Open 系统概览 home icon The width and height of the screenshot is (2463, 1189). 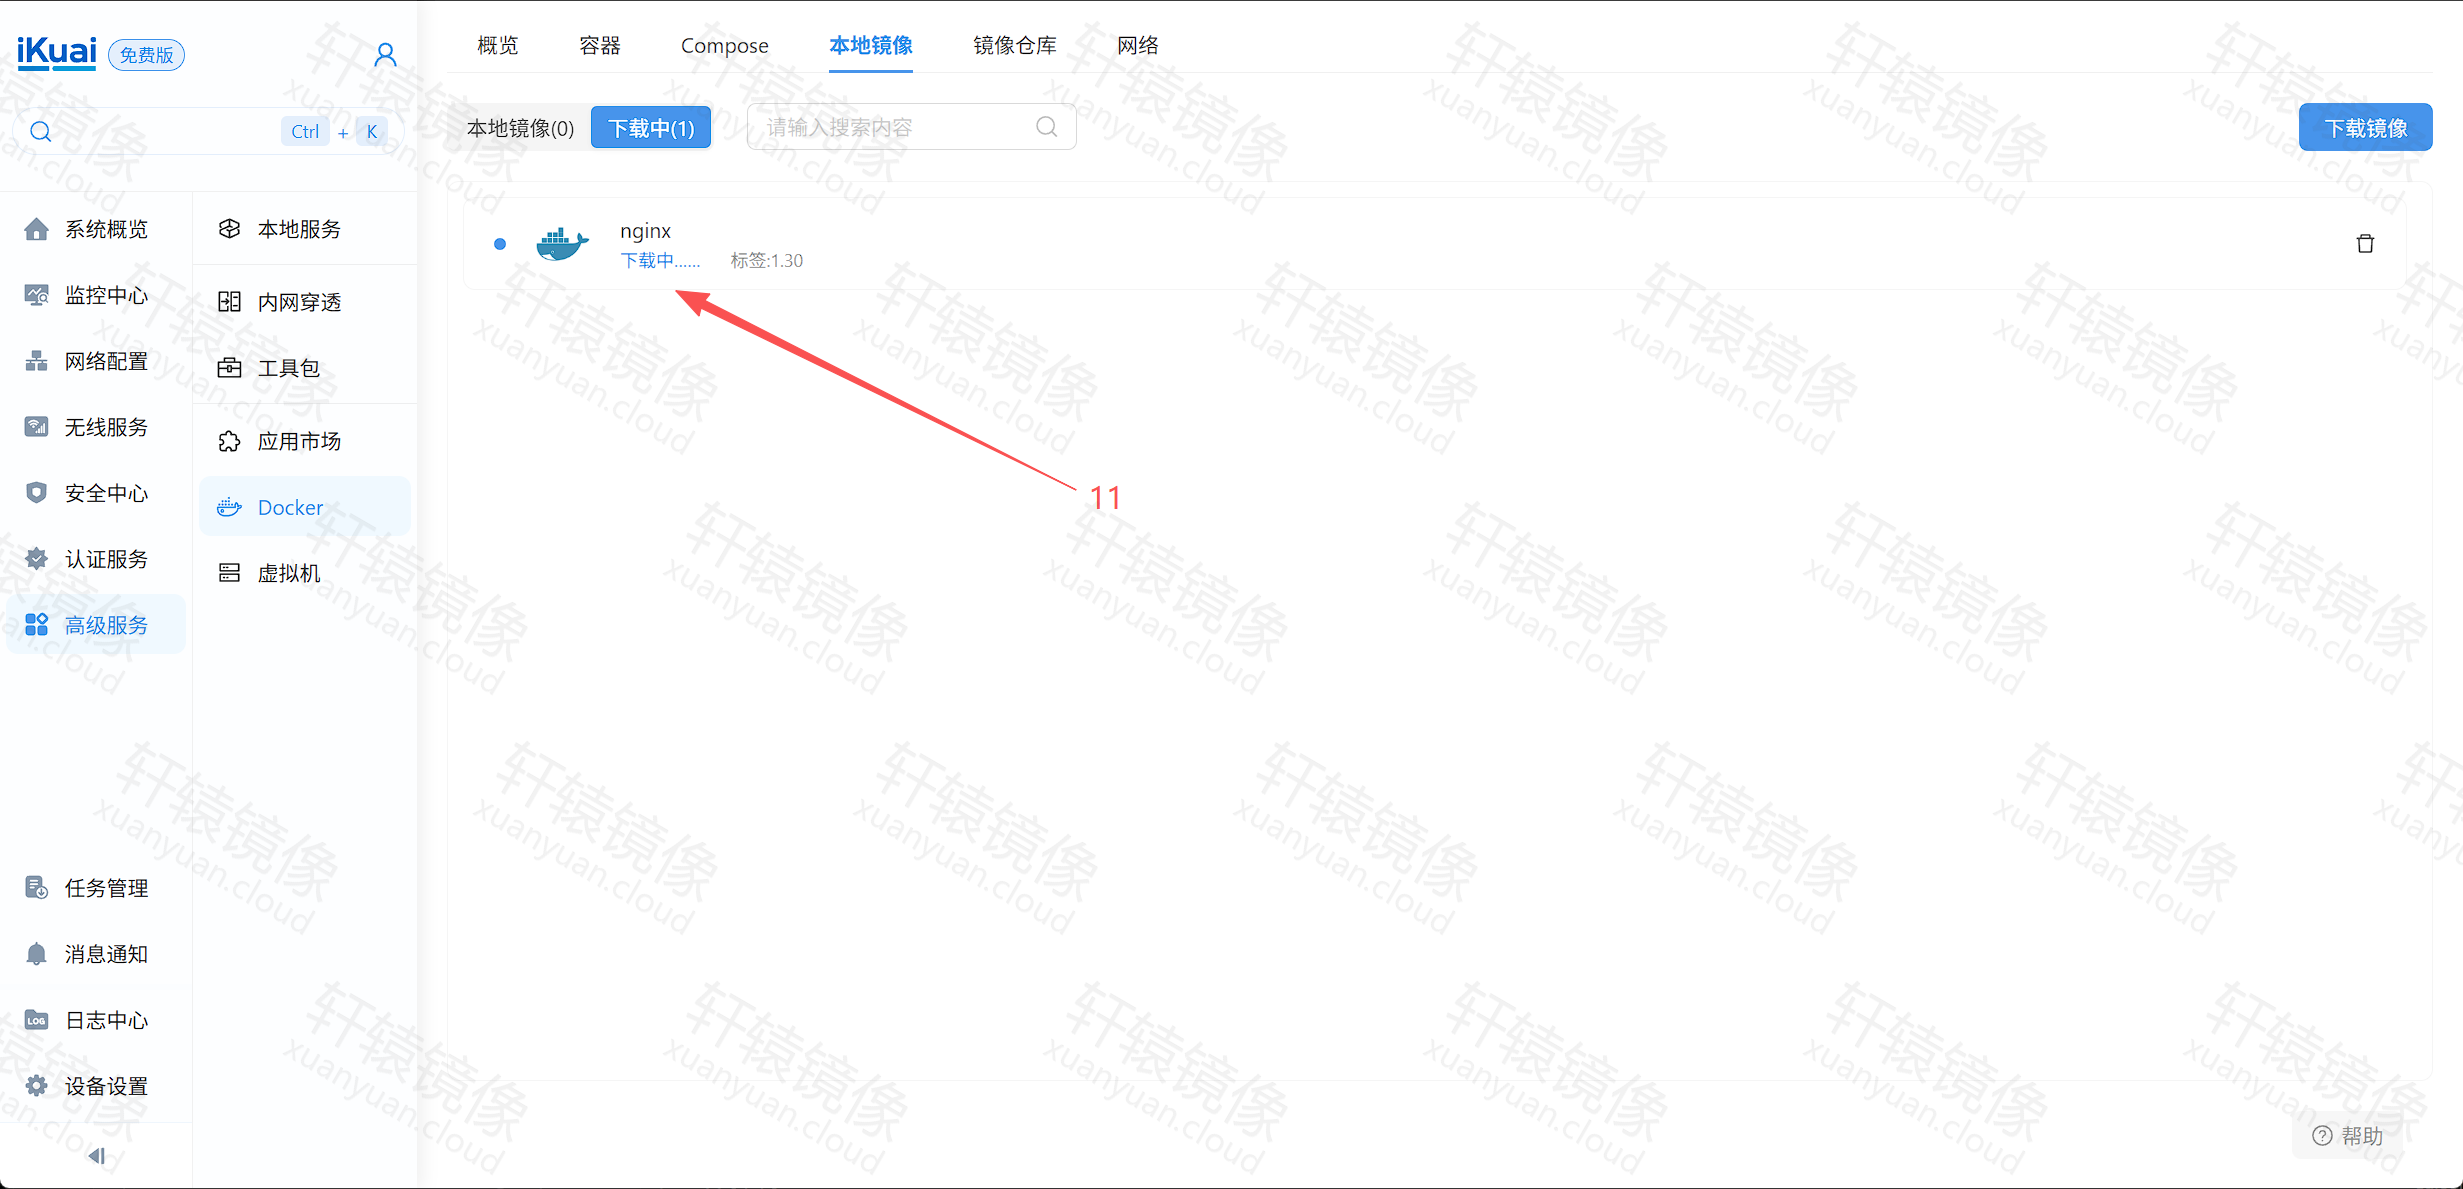[x=36, y=229]
